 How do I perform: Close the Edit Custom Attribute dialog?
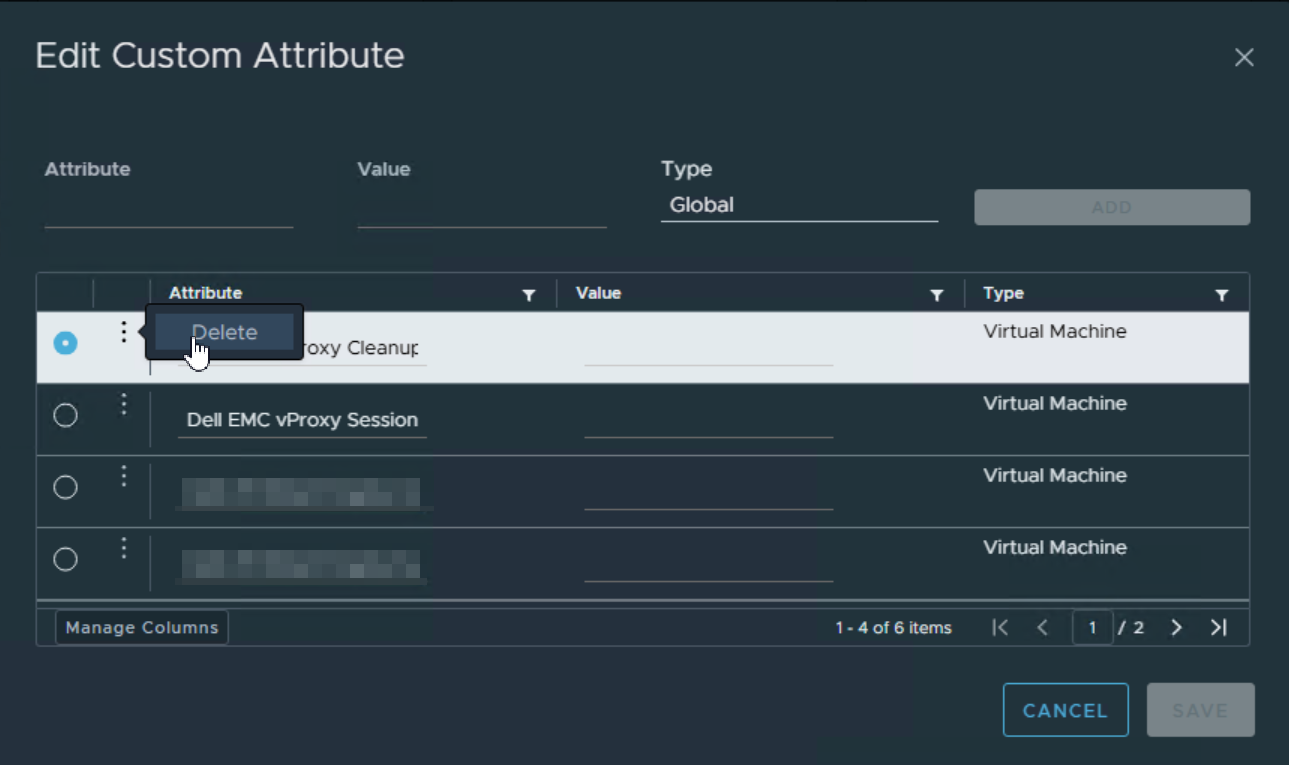coord(1244,57)
